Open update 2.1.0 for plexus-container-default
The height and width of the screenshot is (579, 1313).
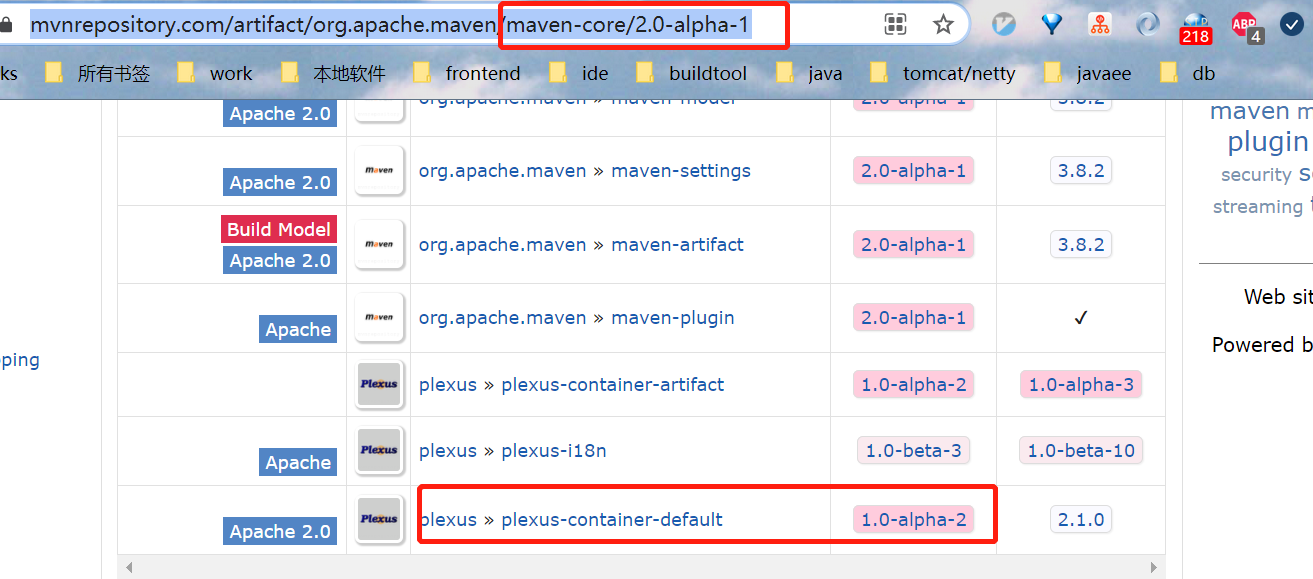[1081, 520]
